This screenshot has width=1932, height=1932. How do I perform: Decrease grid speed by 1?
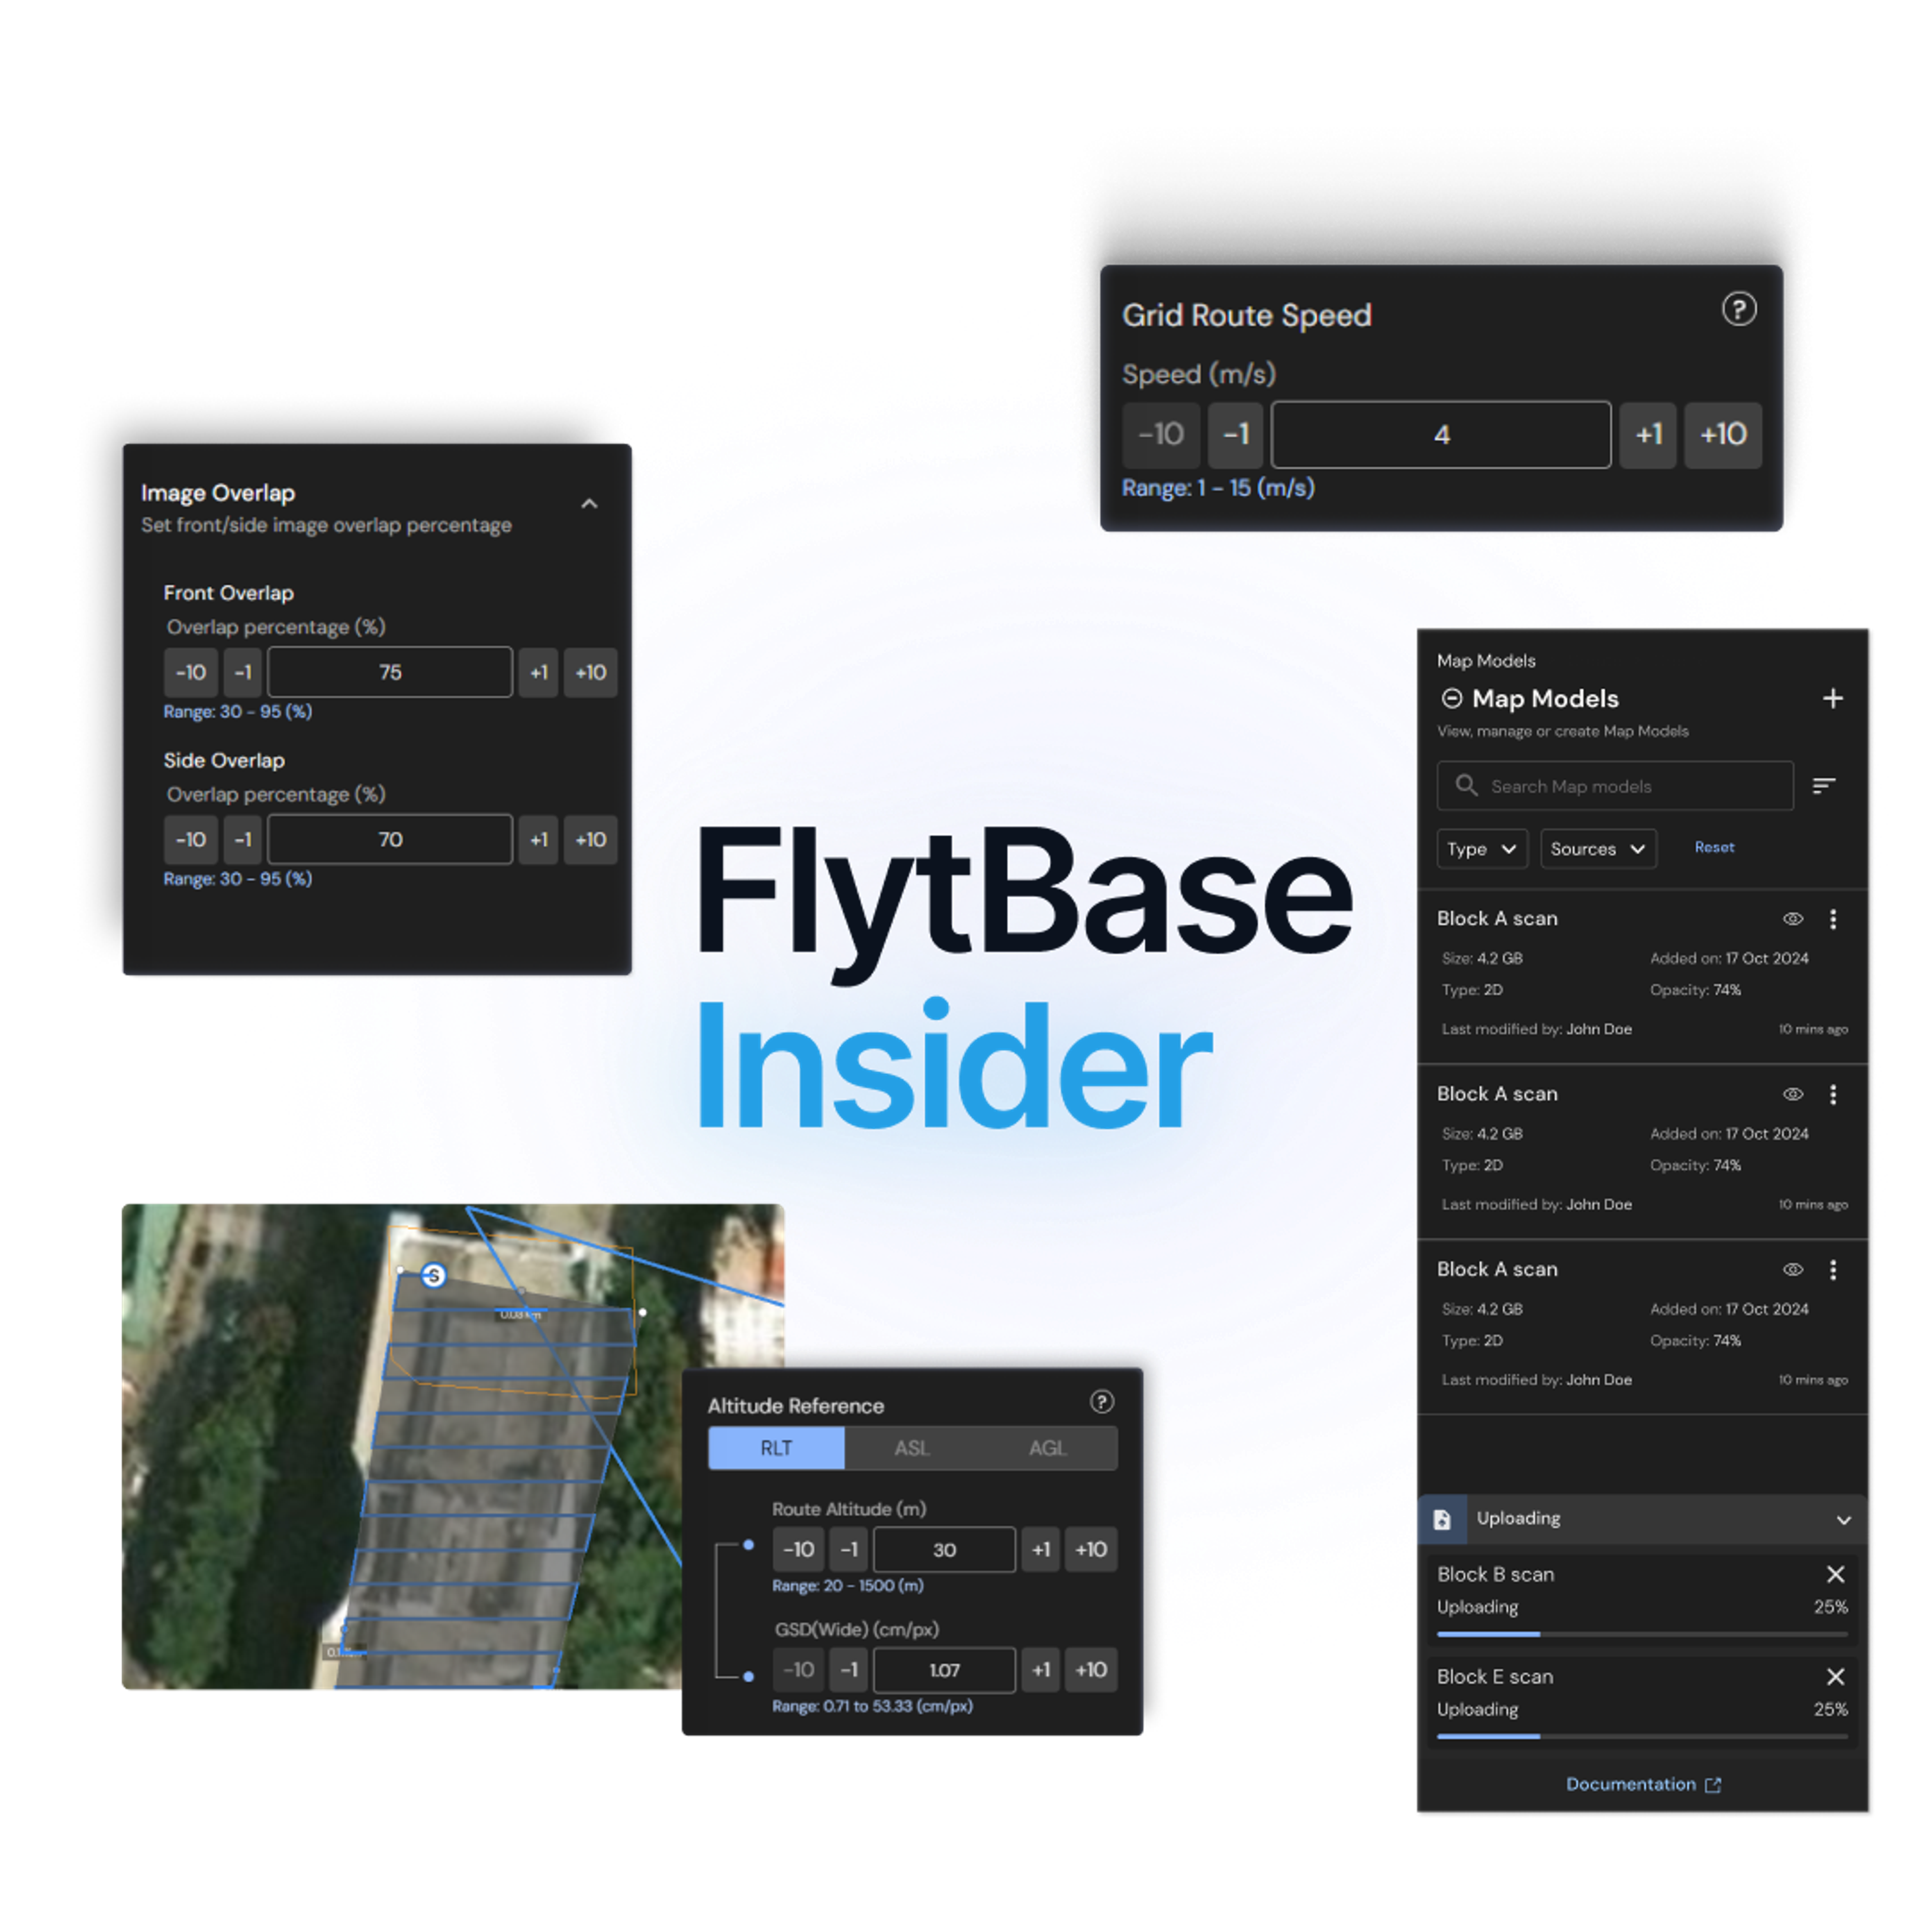pos(1235,435)
